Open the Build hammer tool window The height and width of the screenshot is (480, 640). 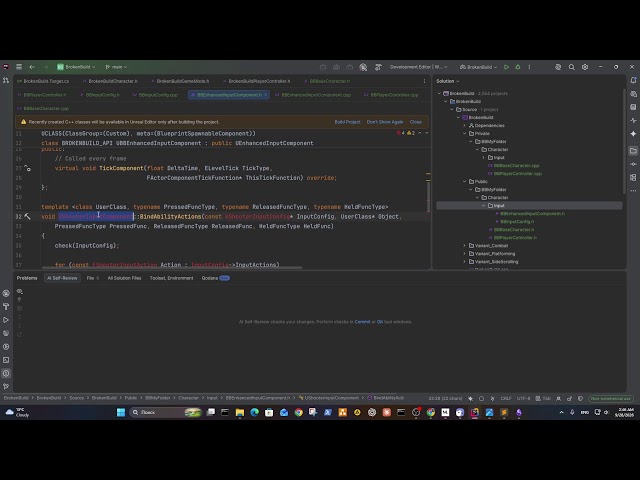pyautogui.click(x=6, y=307)
